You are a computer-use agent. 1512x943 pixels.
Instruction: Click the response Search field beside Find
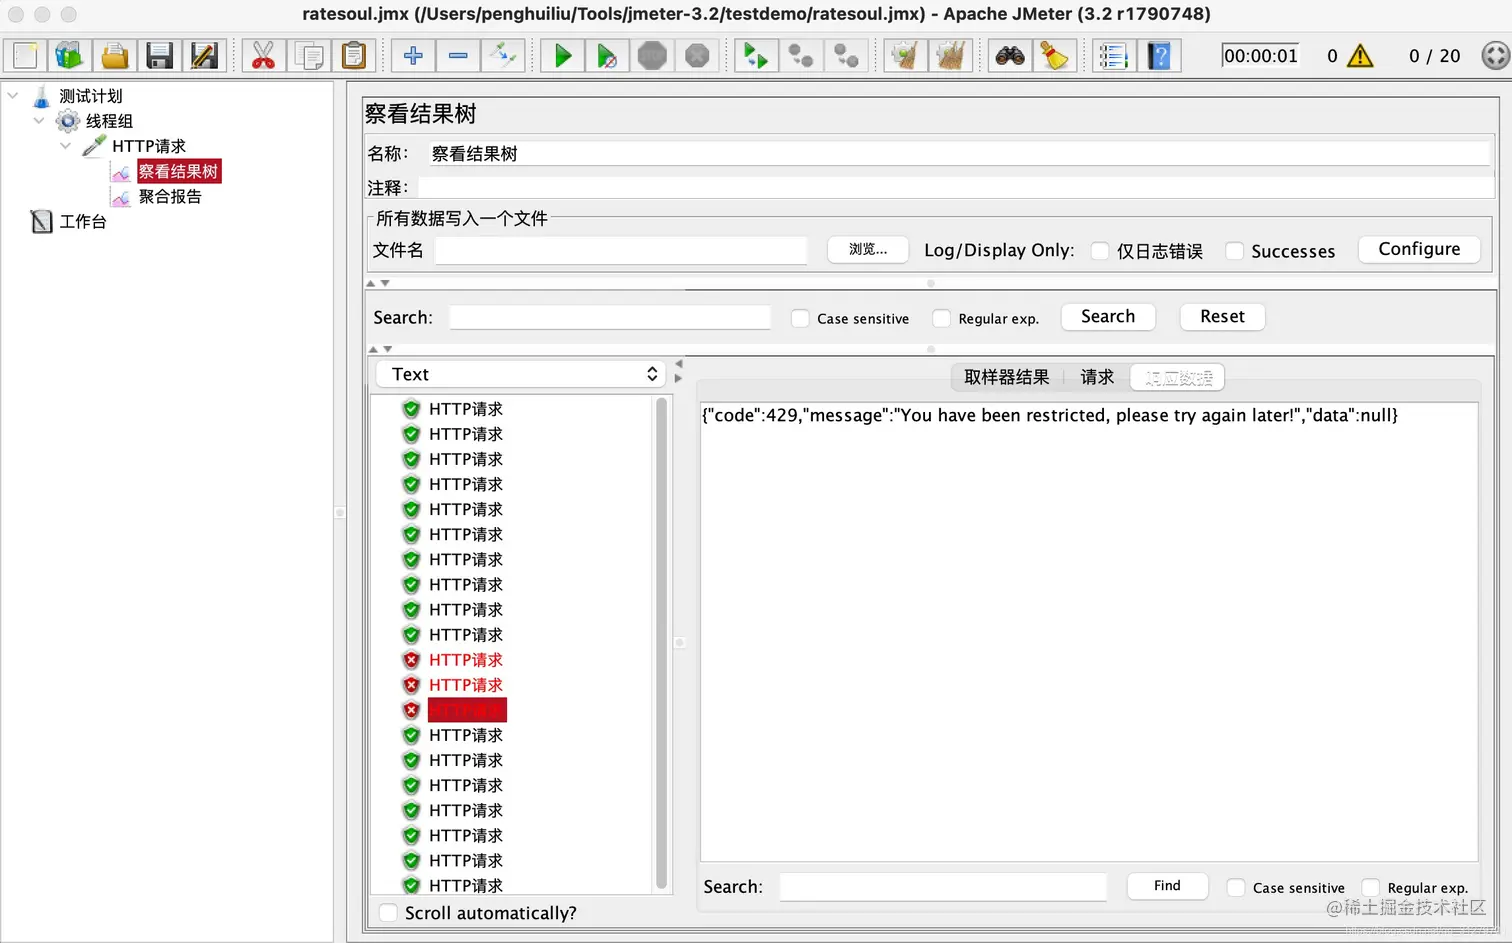point(943,887)
